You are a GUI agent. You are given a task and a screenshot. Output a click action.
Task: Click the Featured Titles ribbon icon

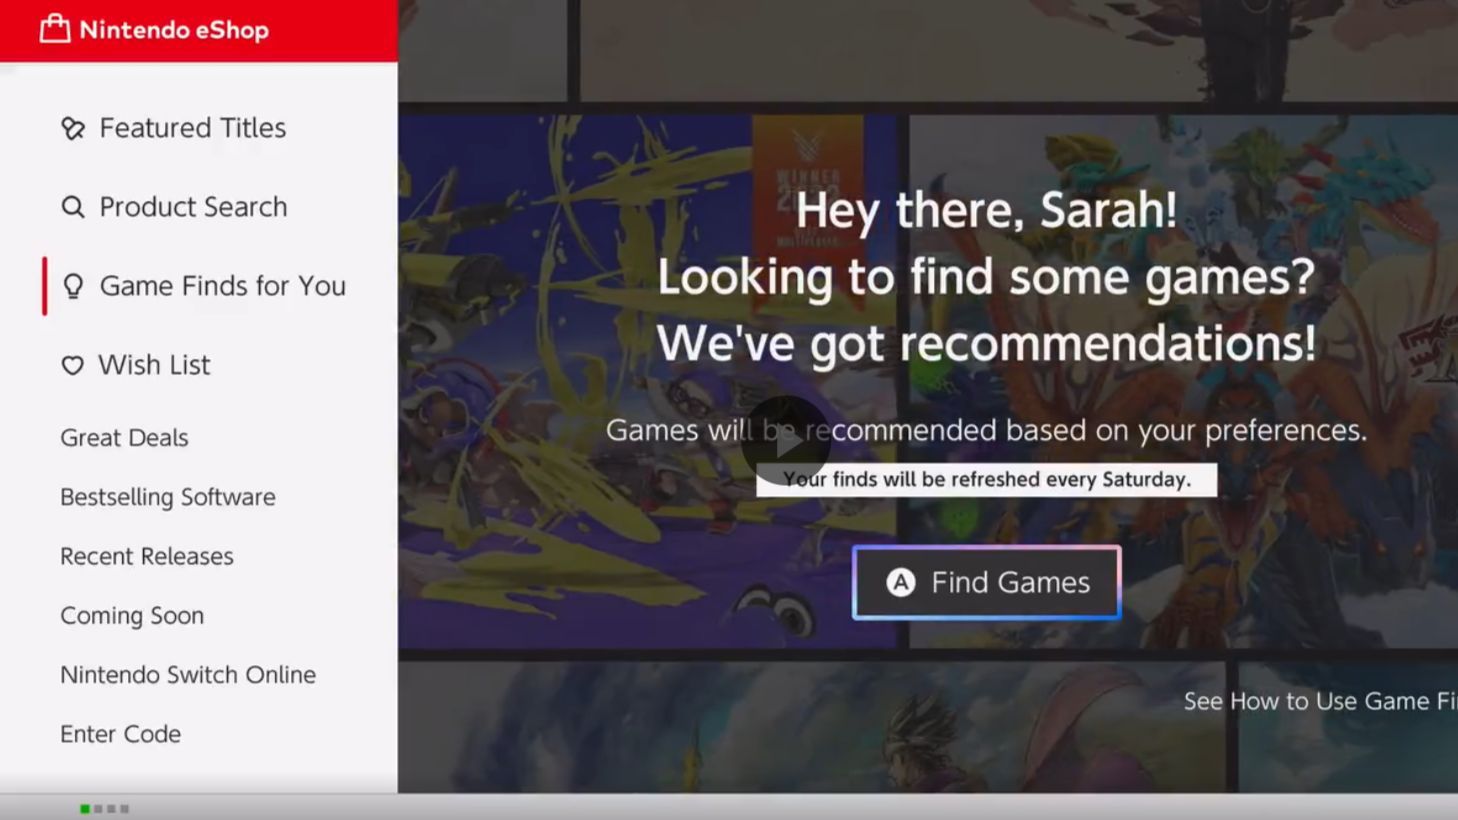click(x=73, y=128)
